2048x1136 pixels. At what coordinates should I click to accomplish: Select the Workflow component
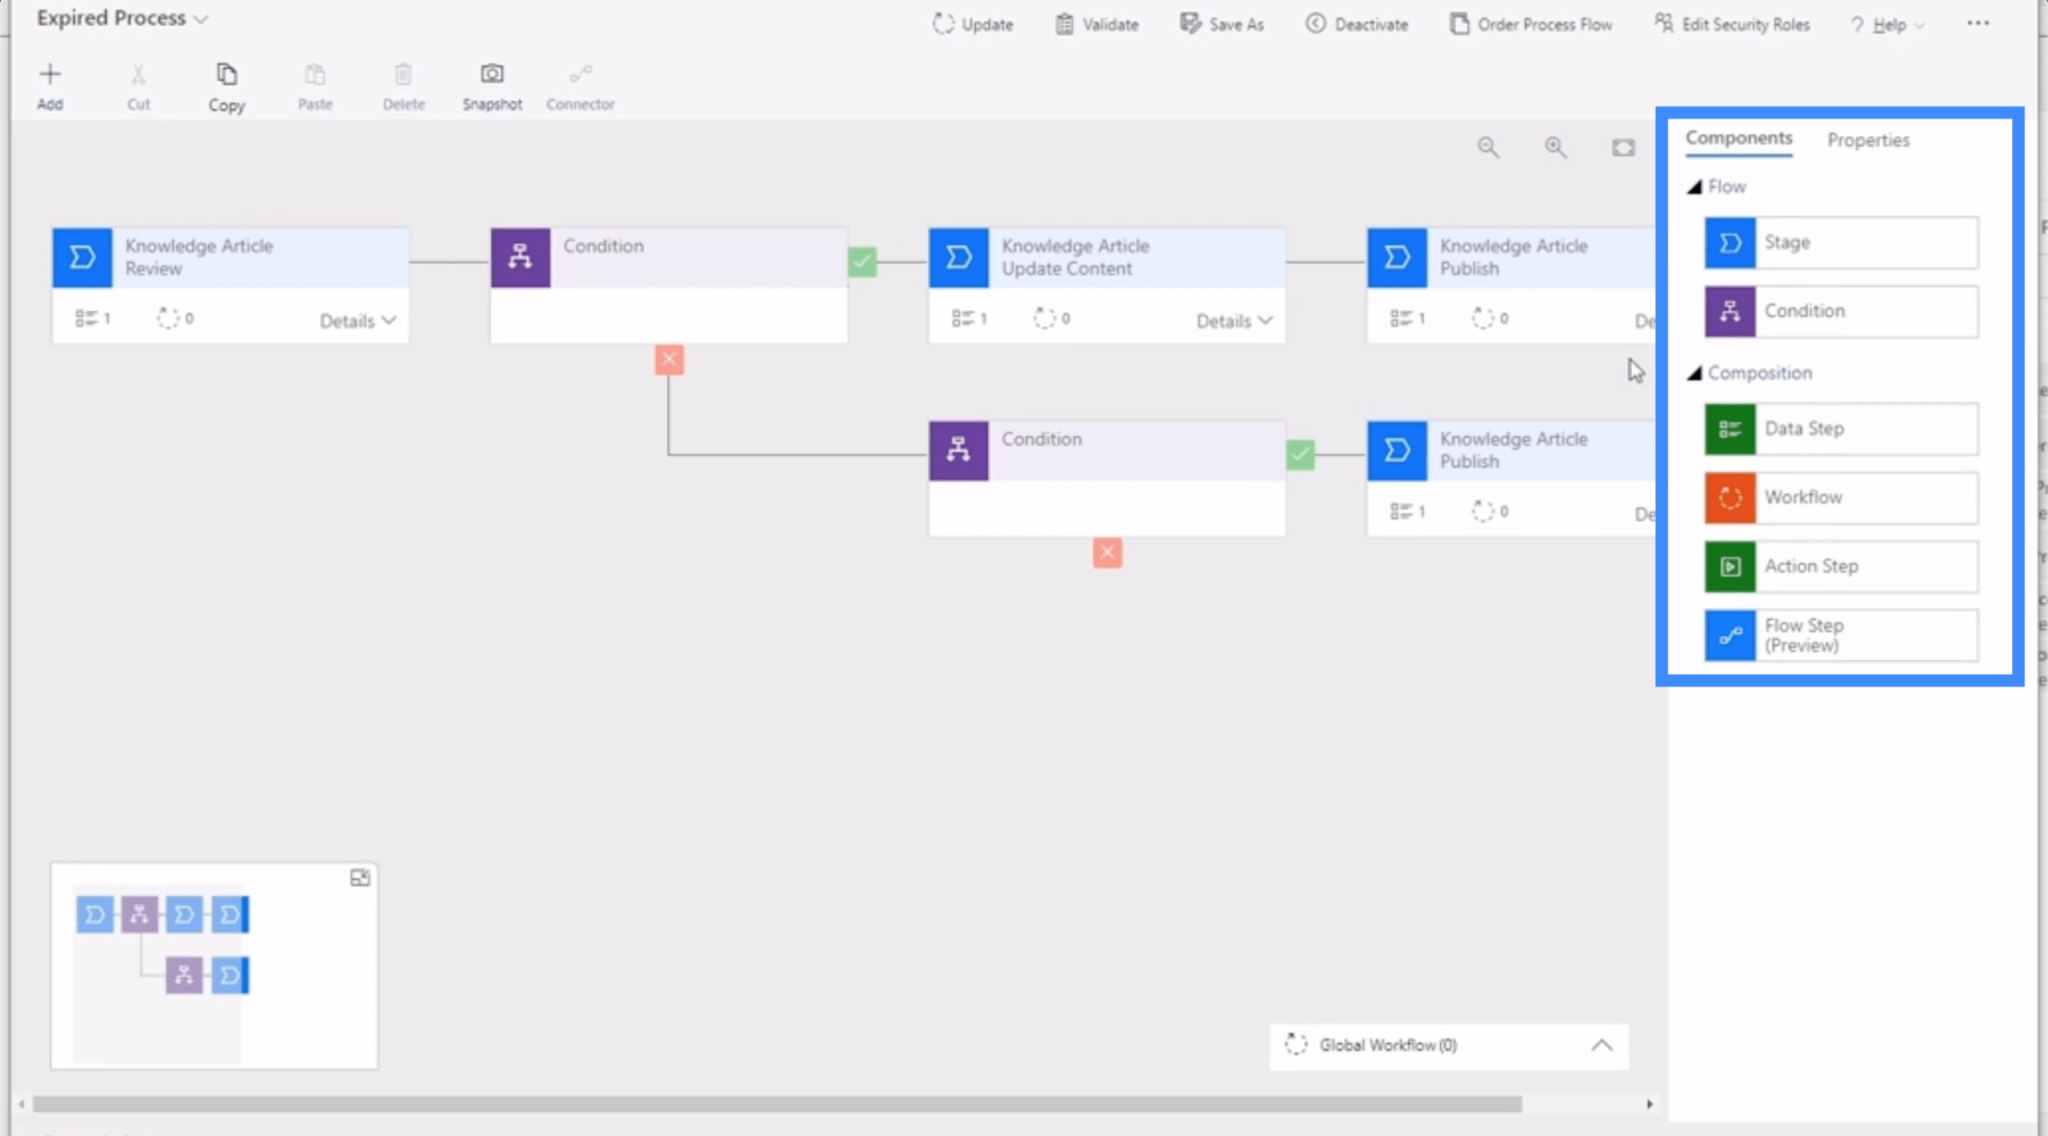click(1841, 498)
